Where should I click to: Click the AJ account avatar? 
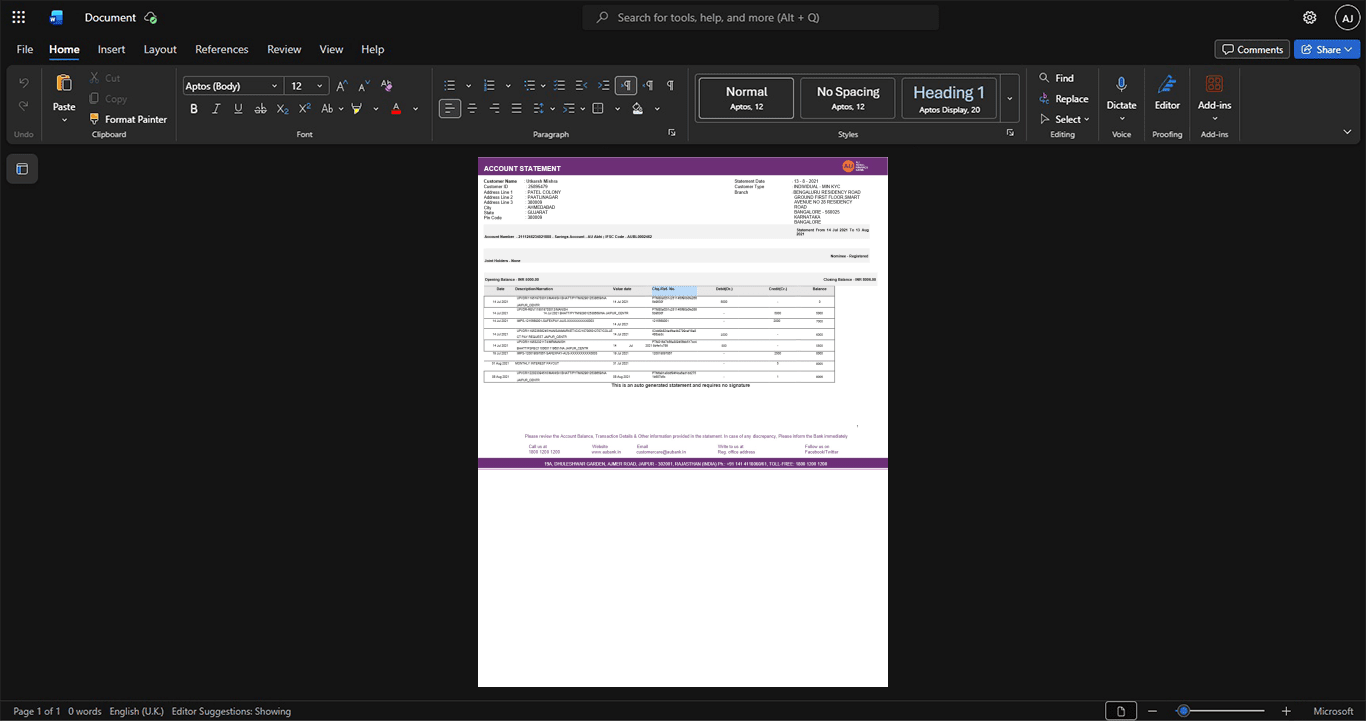click(x=1348, y=17)
